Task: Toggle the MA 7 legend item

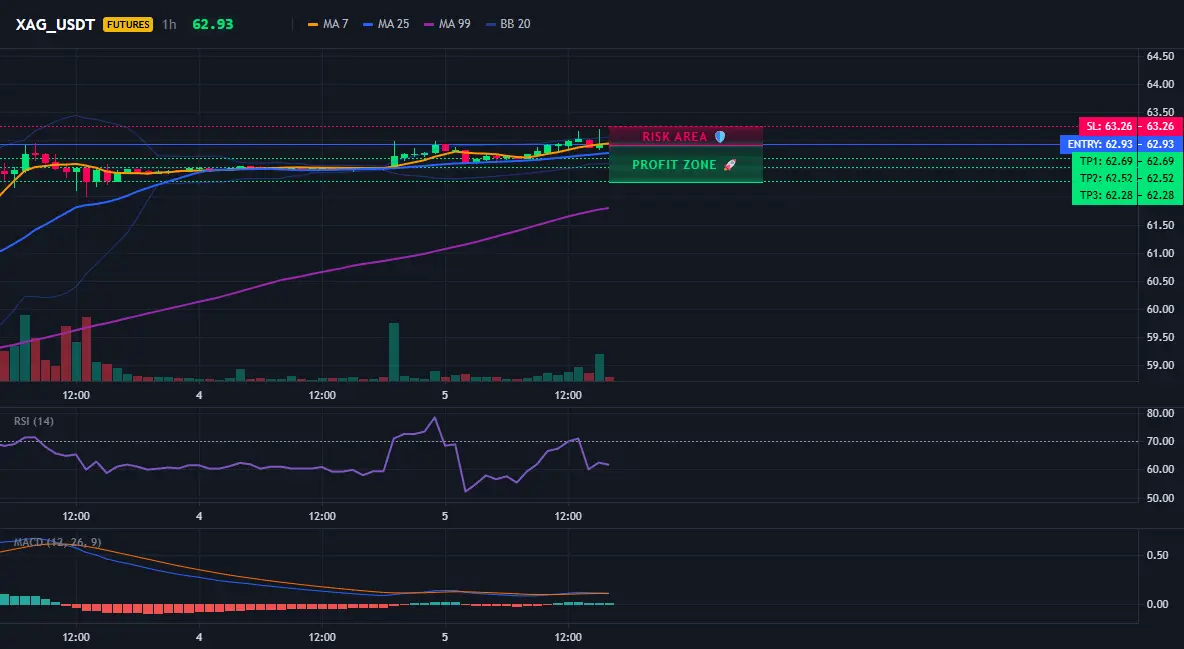Action: pyautogui.click(x=328, y=24)
